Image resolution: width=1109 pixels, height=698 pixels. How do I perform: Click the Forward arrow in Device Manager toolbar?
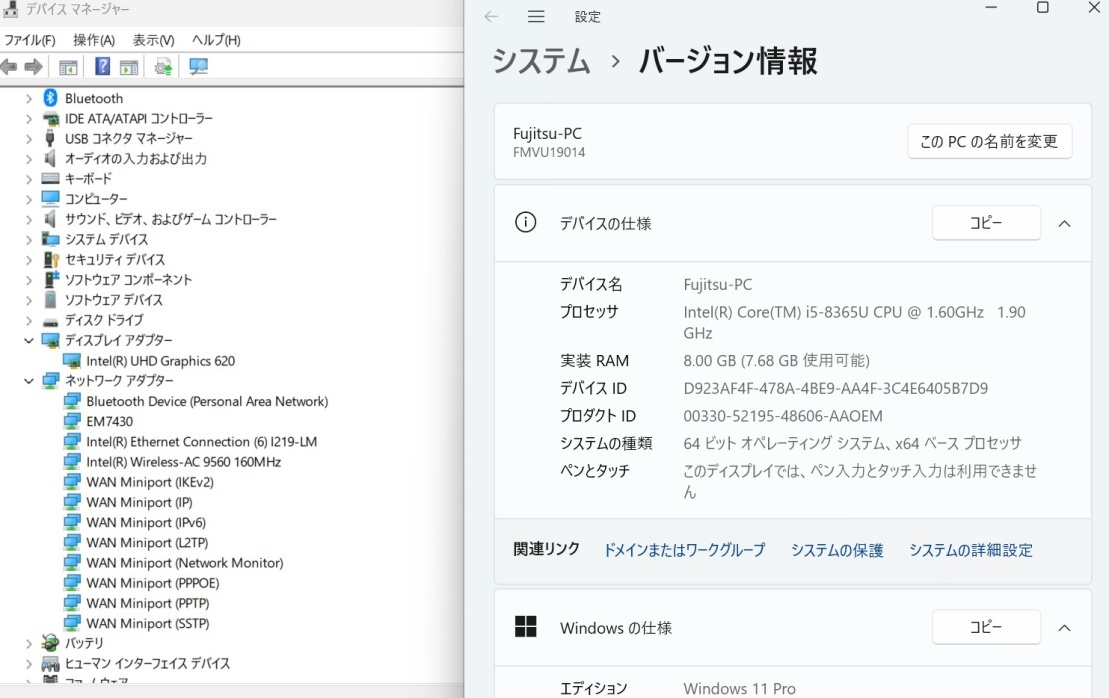coord(33,67)
